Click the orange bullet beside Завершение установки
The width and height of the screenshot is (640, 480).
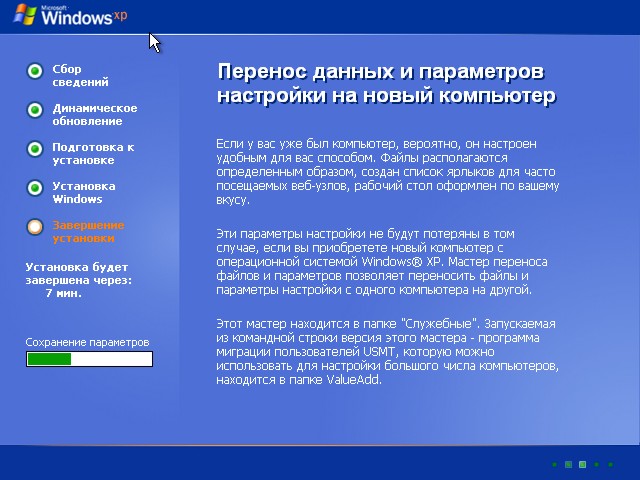tap(35, 227)
